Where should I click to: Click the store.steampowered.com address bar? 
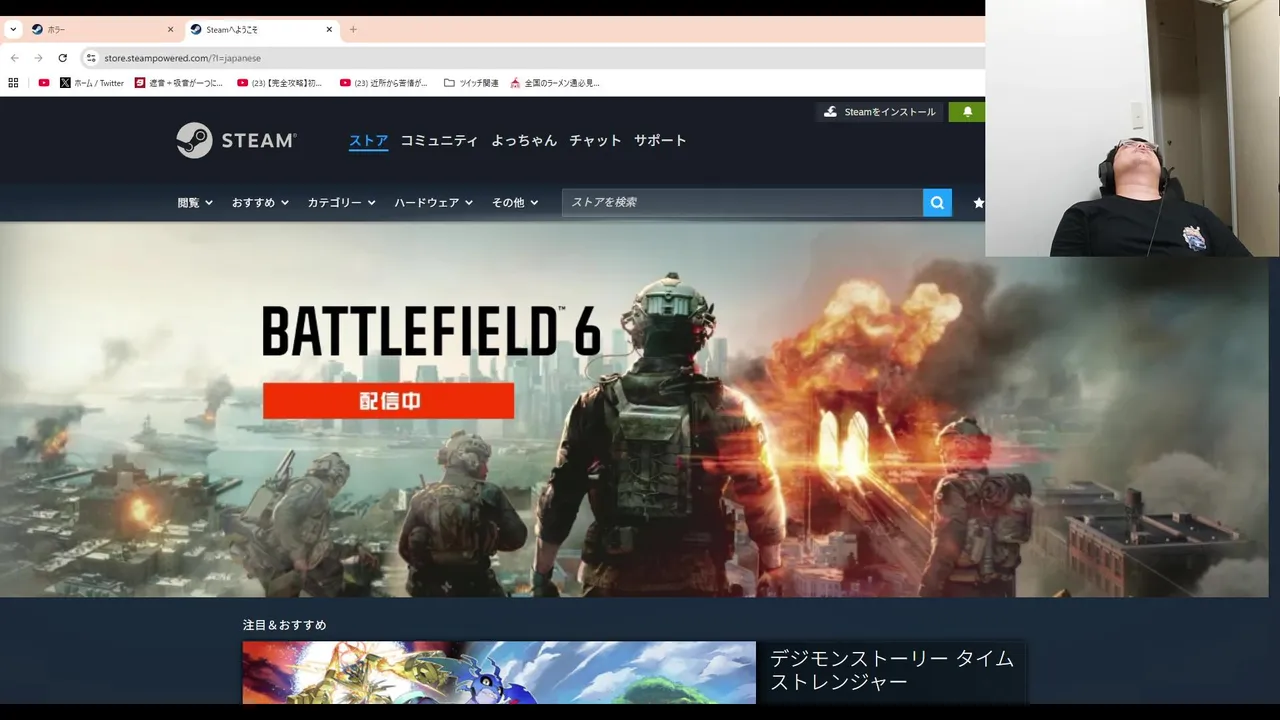532,58
